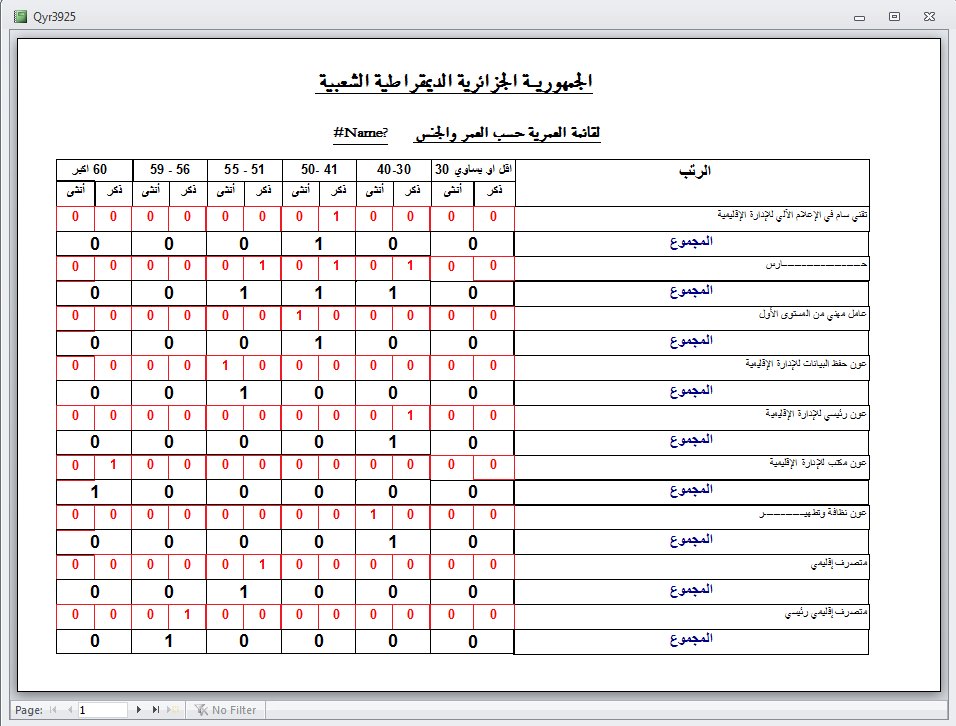Click the red 1 in the عون رئيسي row
The image size is (956, 726).
pyautogui.click(x=410, y=415)
